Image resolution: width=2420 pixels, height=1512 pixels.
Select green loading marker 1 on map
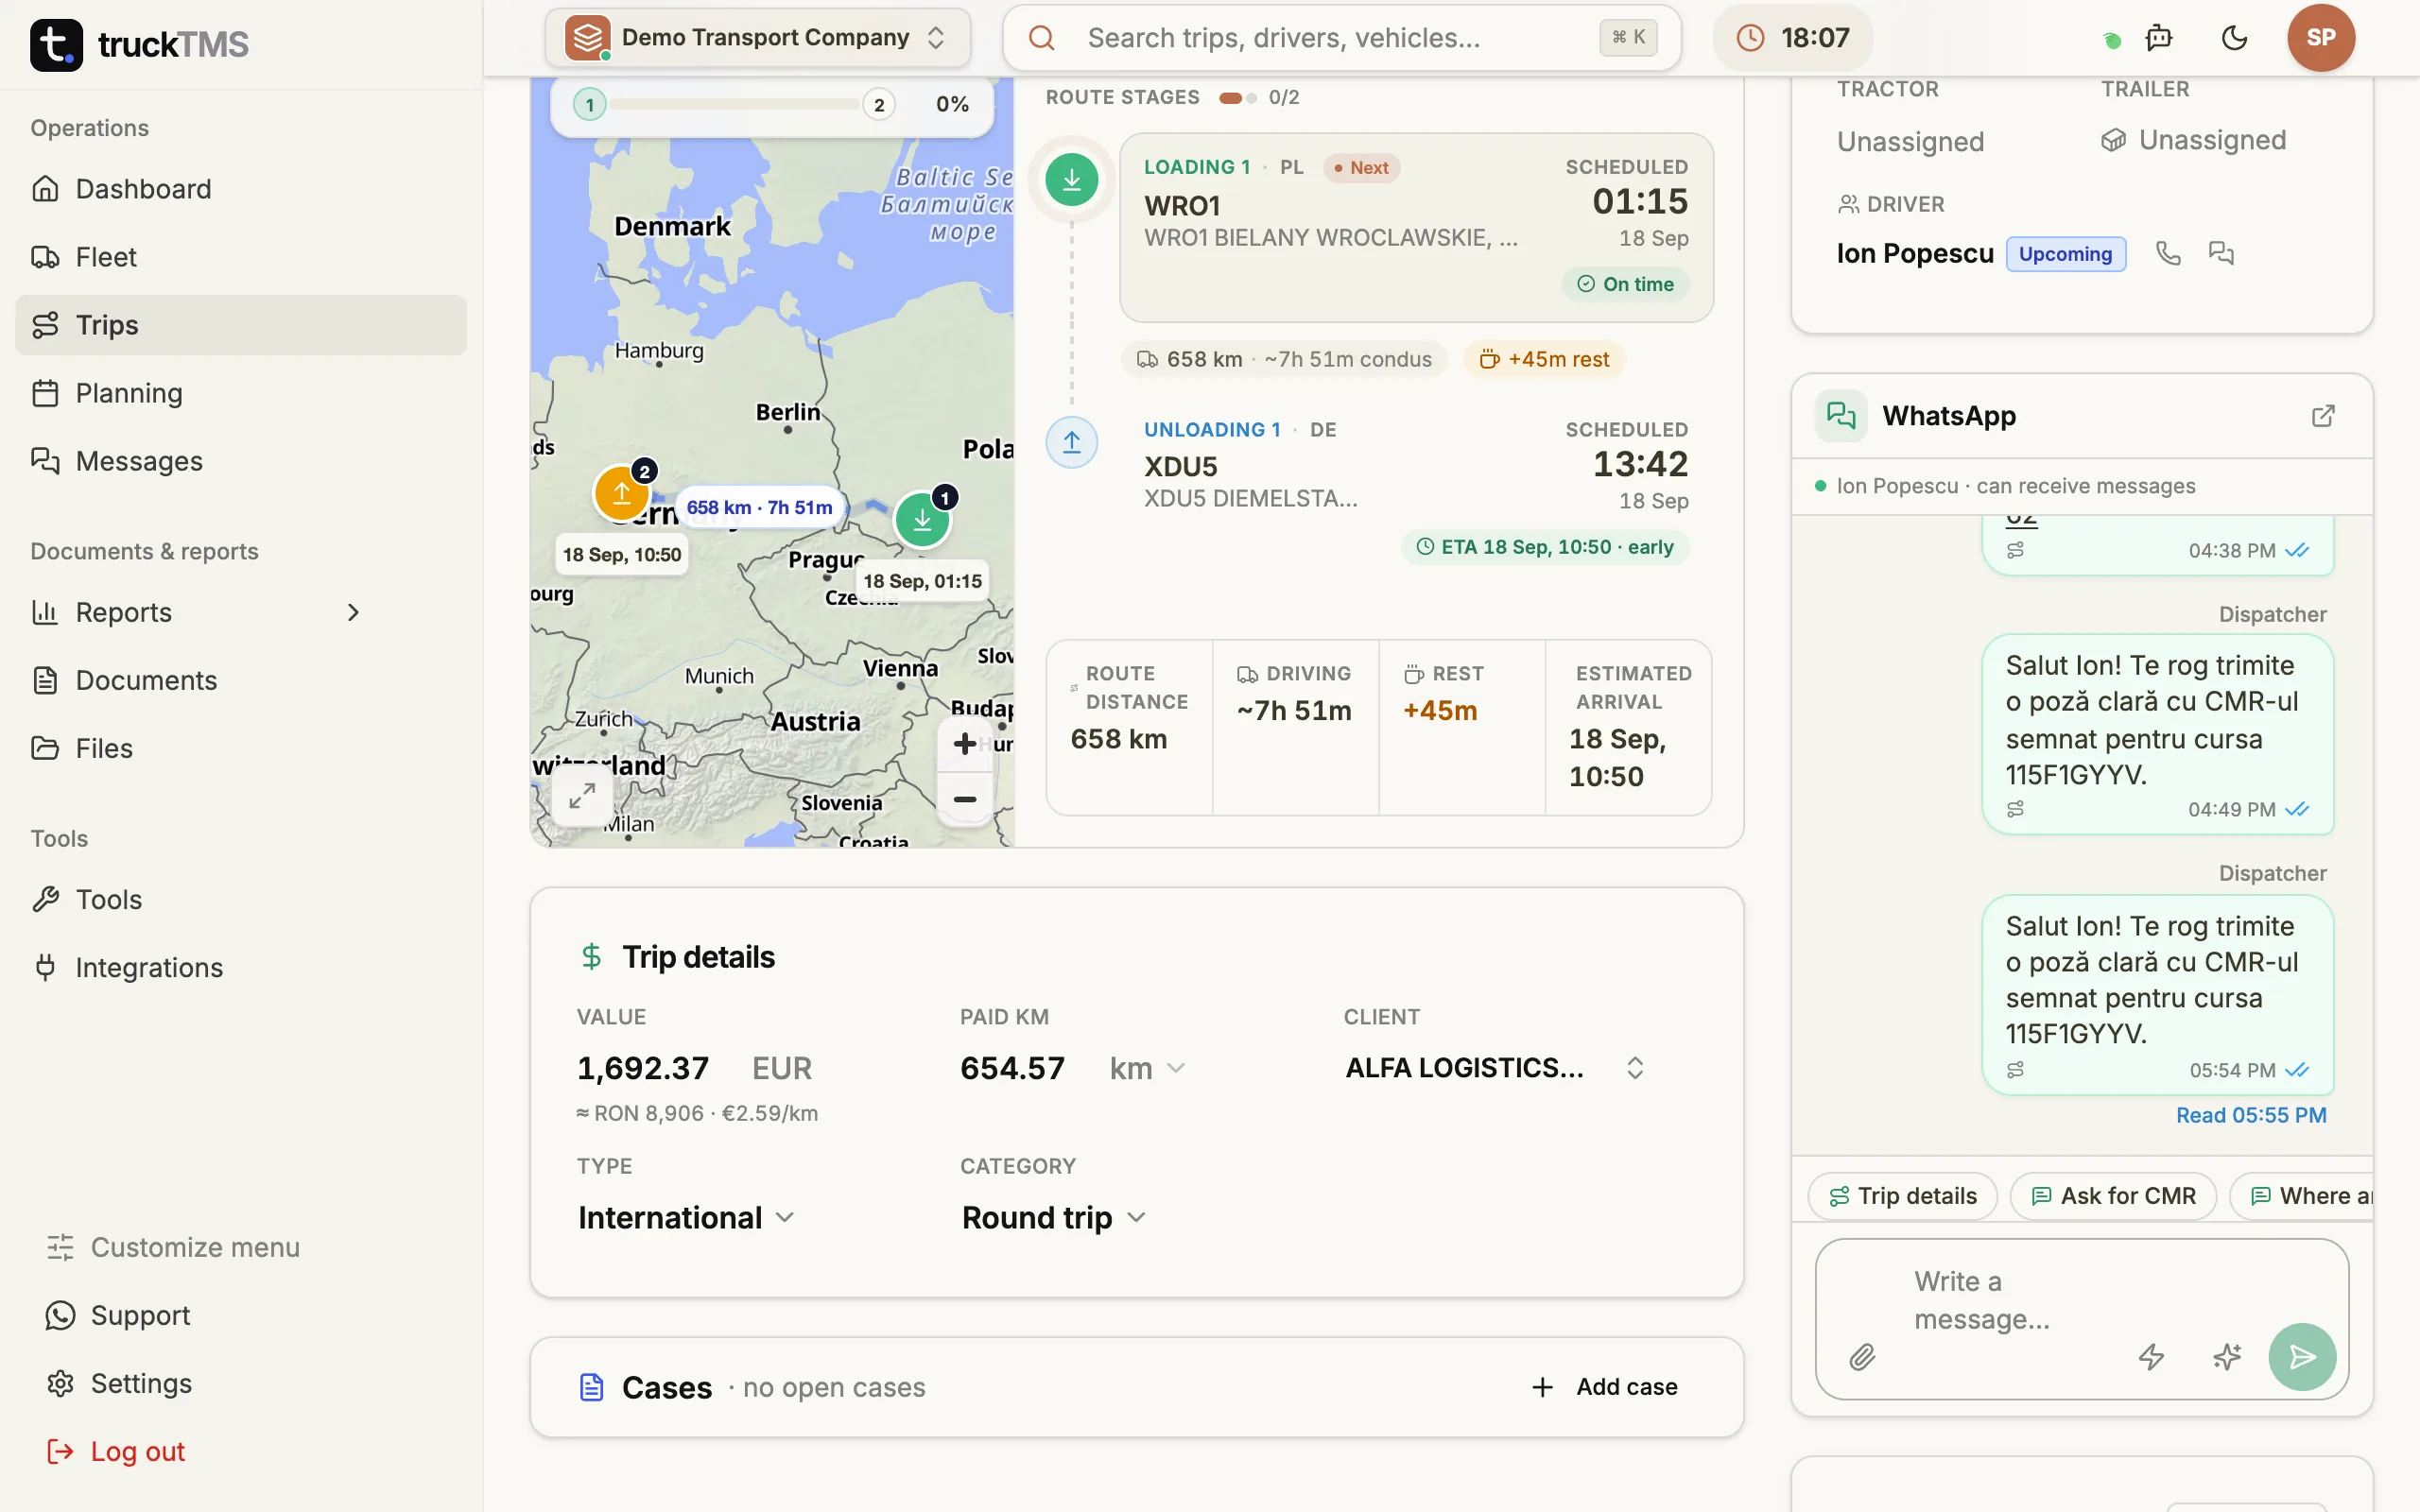(x=922, y=519)
